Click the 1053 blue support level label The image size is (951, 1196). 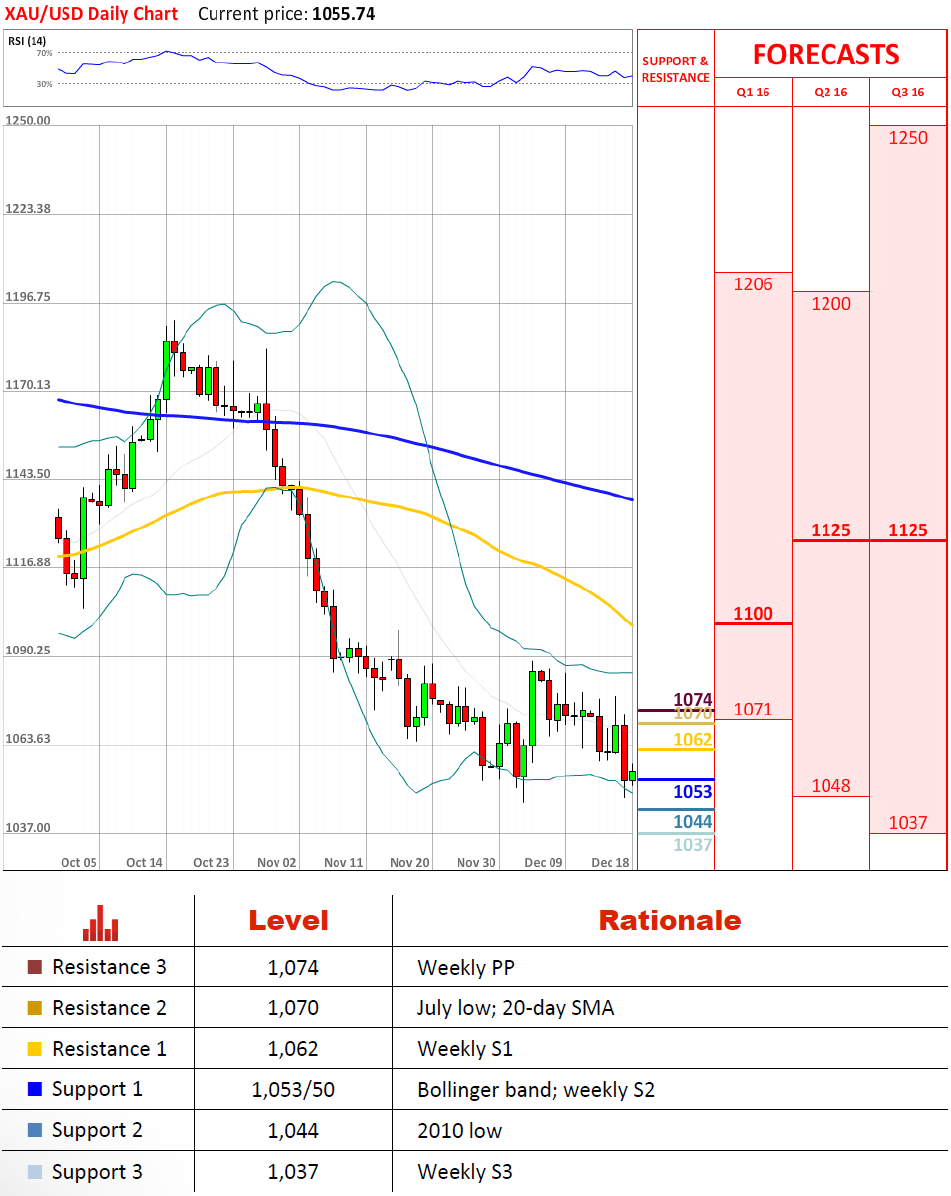click(693, 792)
